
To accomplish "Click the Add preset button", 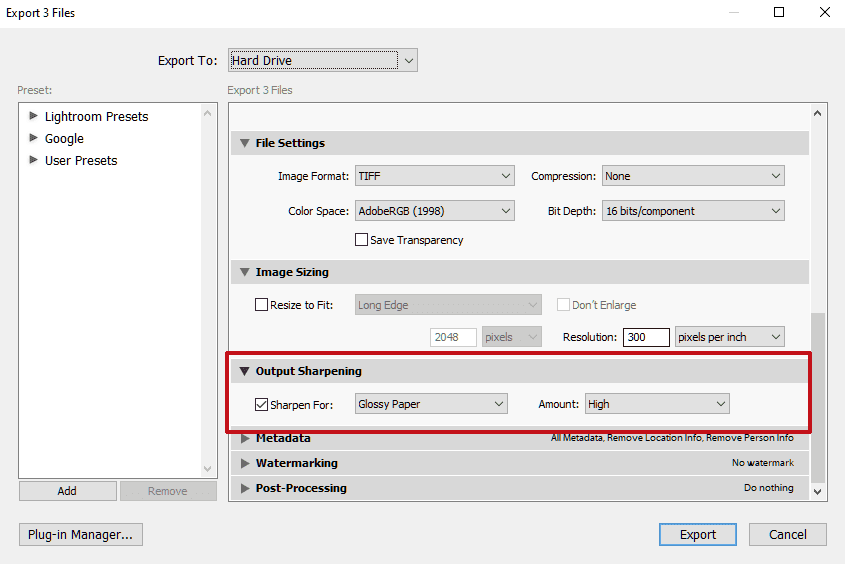I will [67, 491].
